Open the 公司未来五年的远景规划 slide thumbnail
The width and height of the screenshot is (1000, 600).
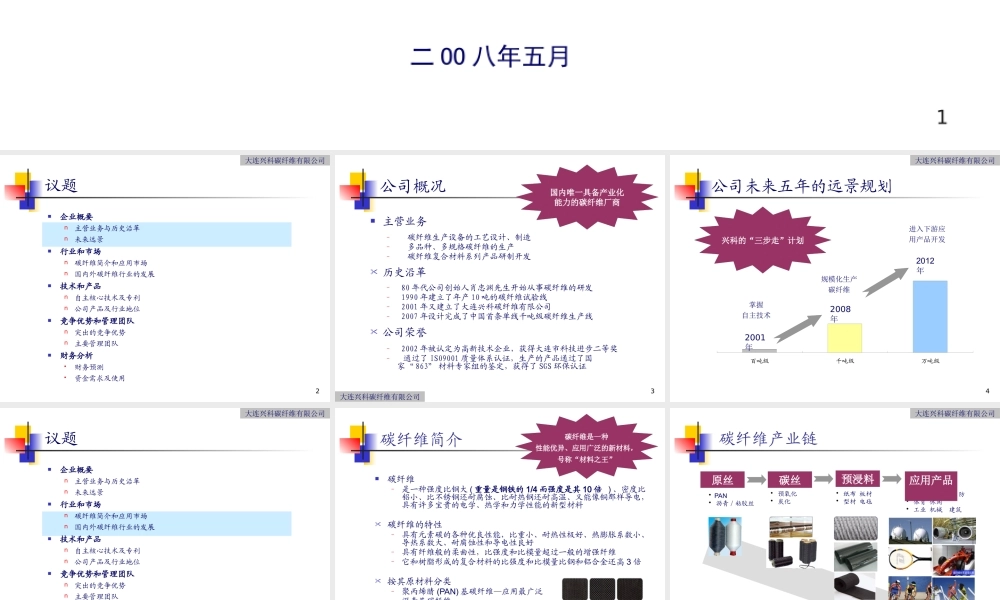(835, 278)
